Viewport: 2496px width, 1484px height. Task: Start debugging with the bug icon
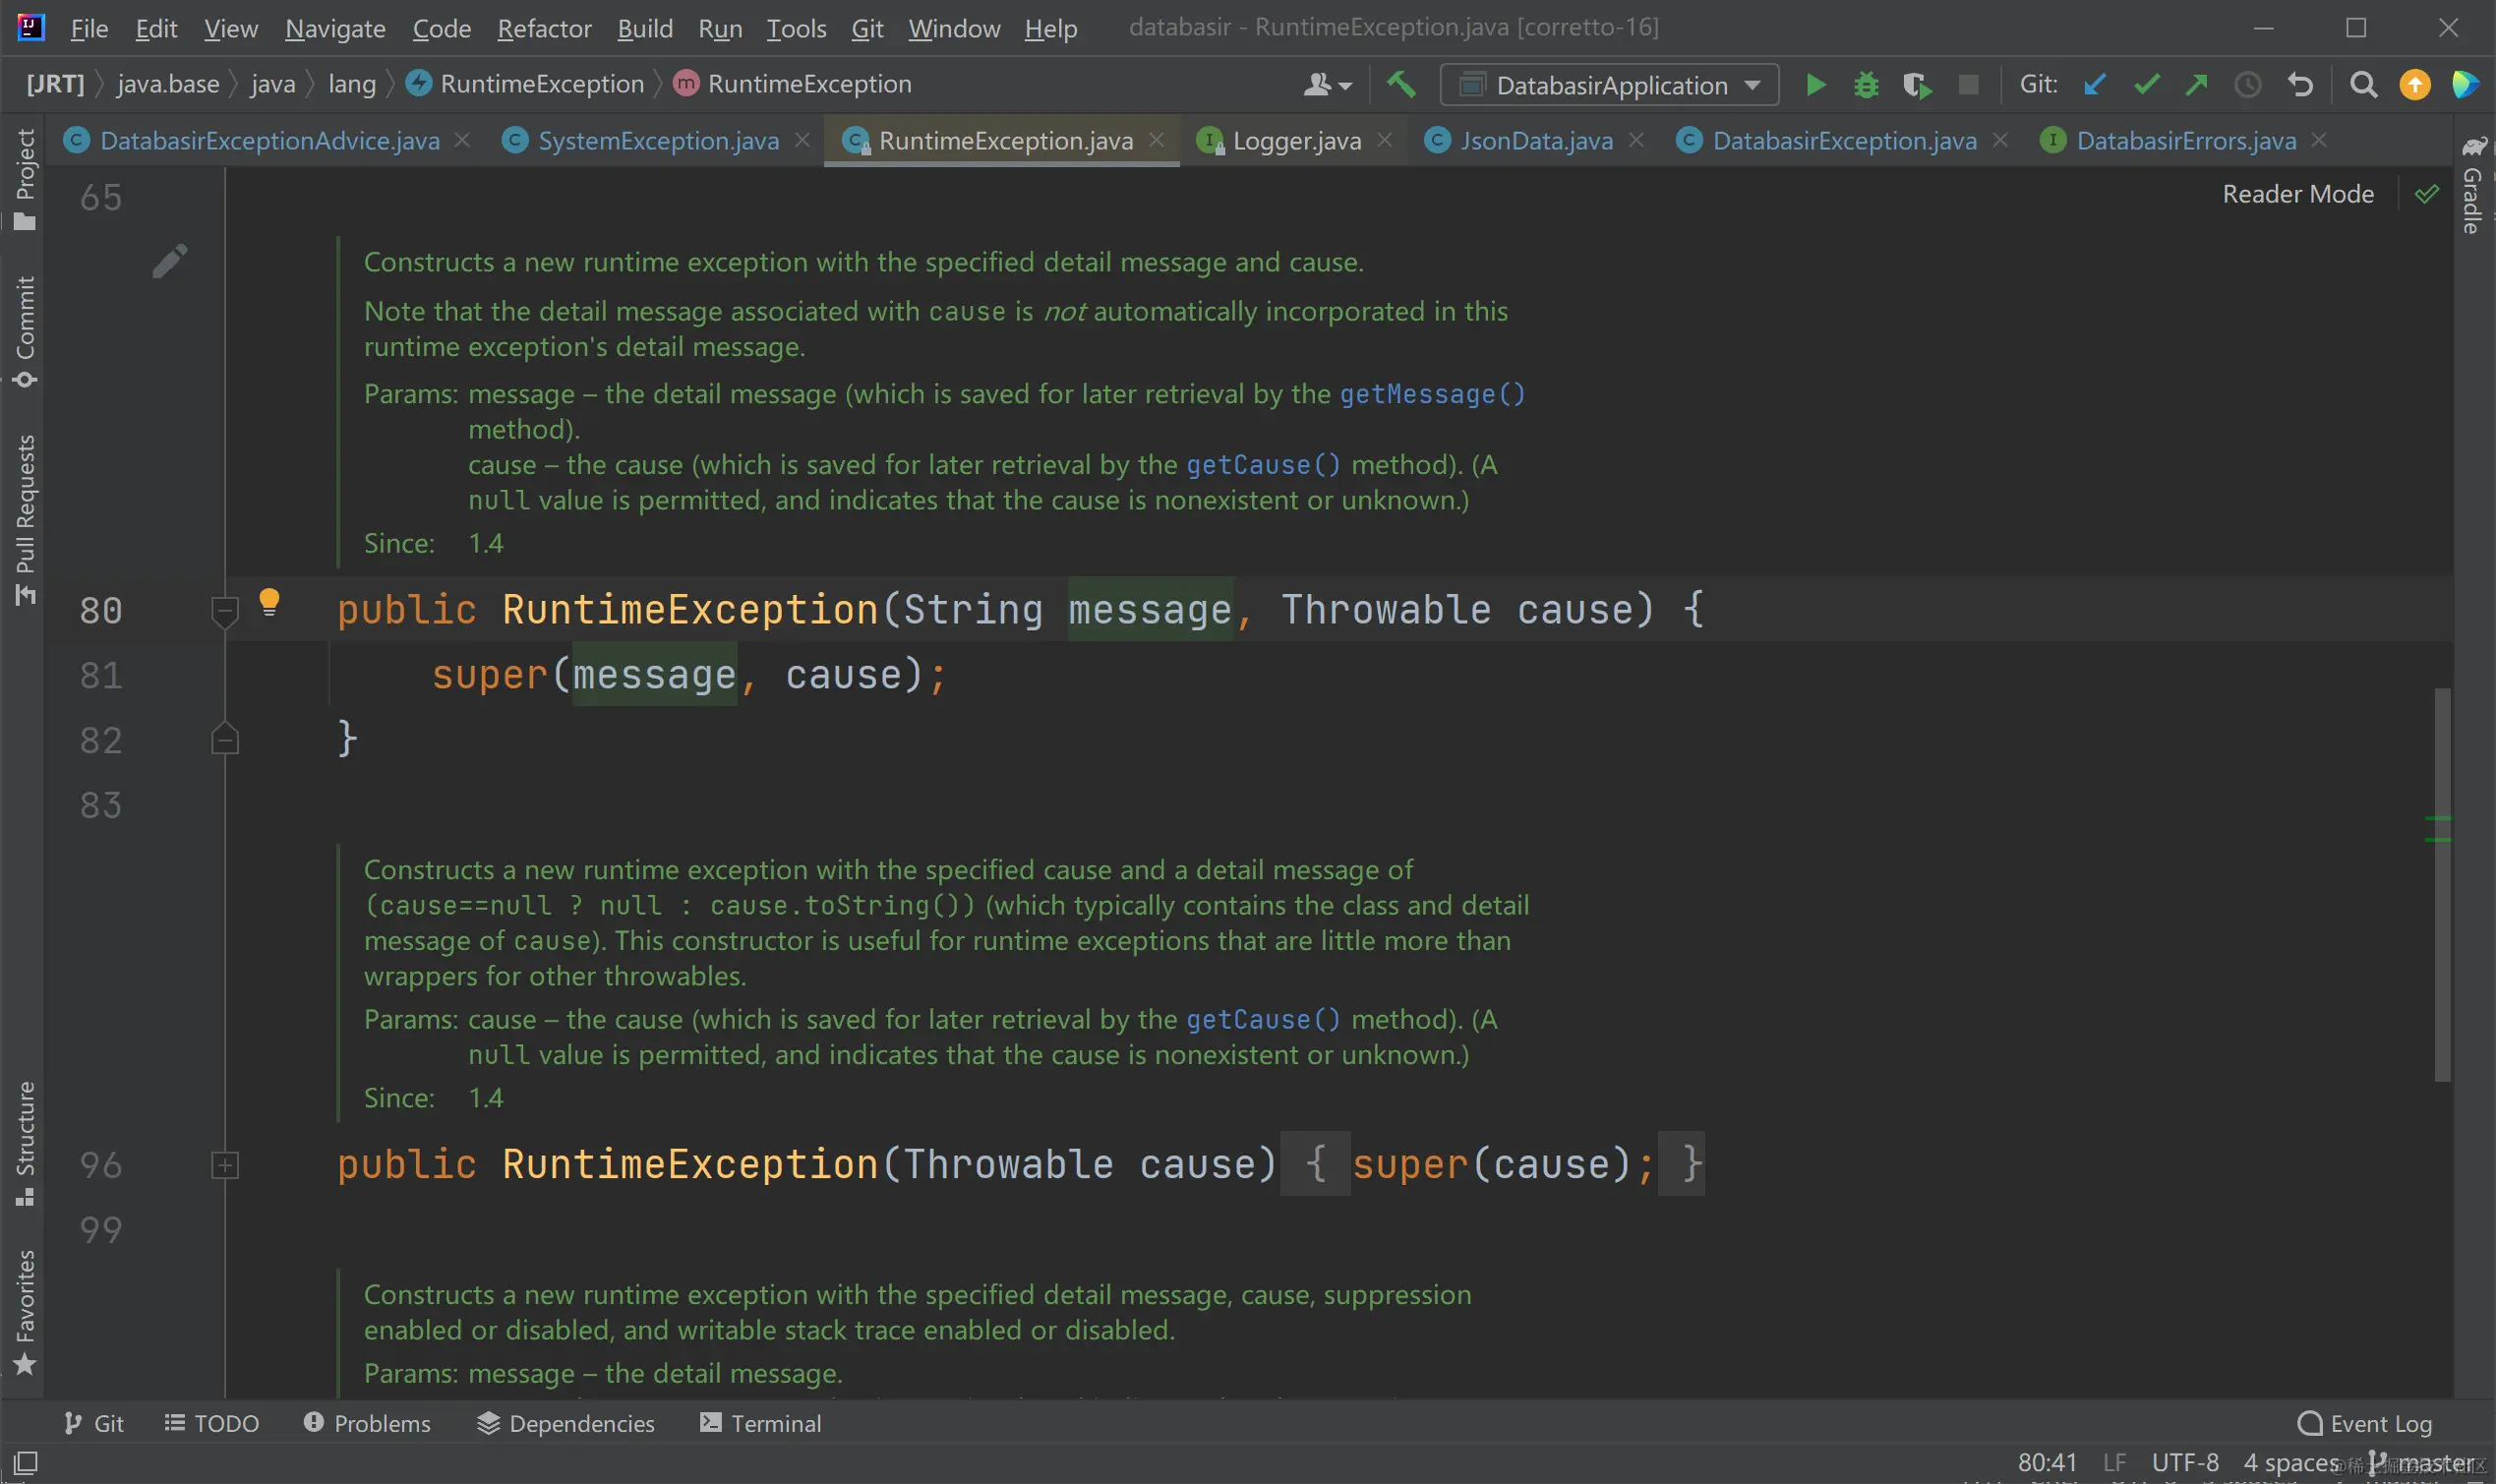[x=1865, y=85]
